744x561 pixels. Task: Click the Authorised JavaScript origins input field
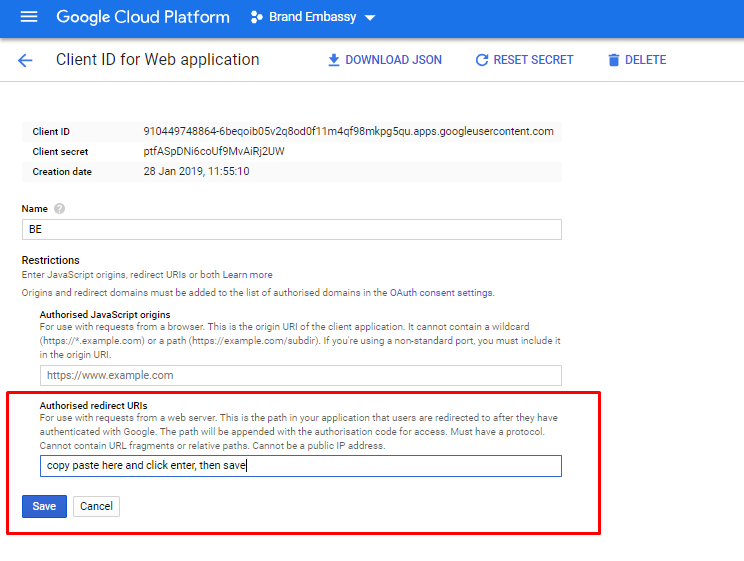(301, 375)
